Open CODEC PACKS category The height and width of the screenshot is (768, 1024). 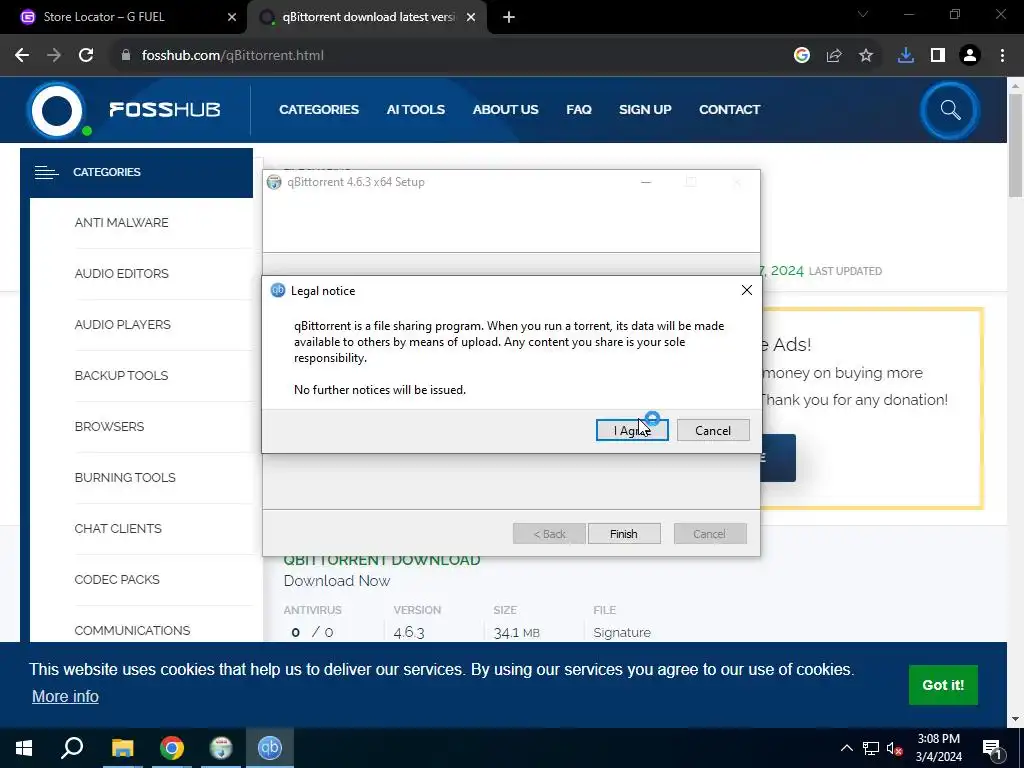117,579
